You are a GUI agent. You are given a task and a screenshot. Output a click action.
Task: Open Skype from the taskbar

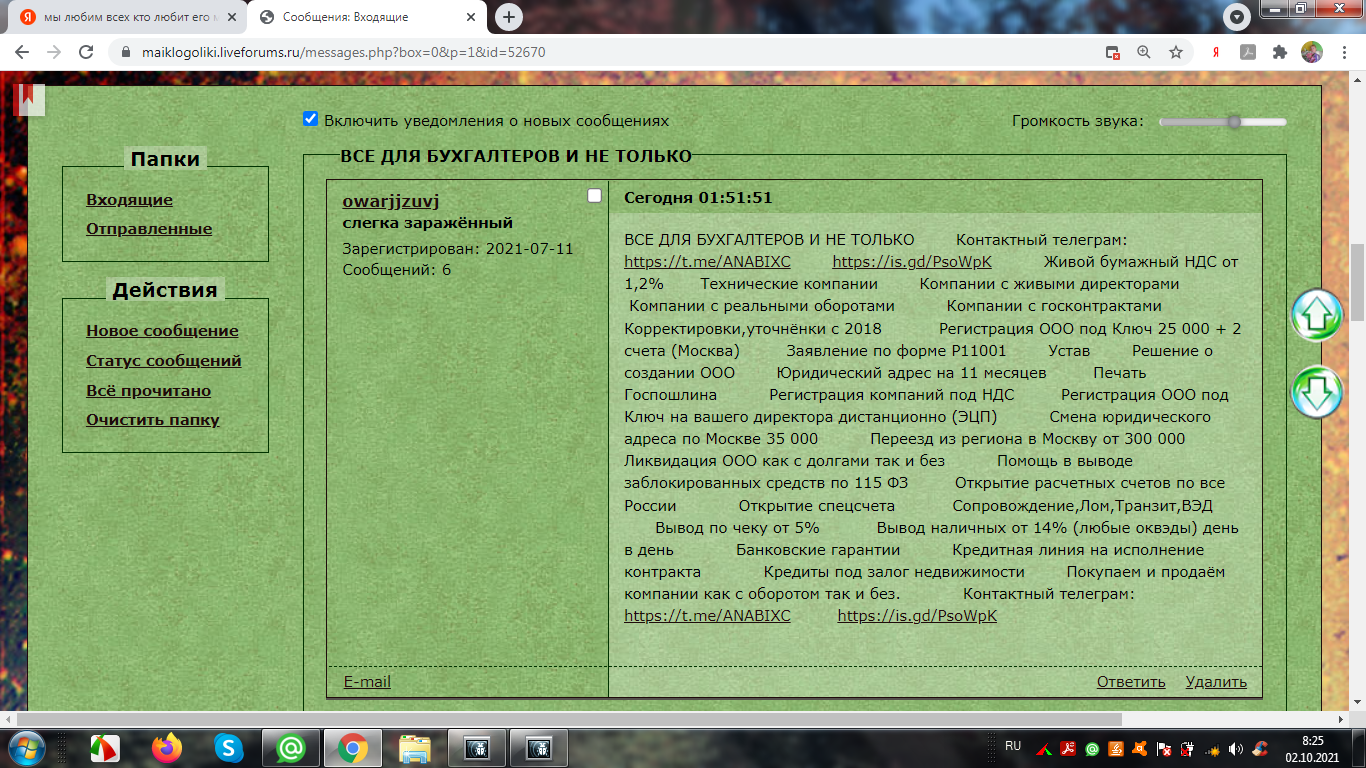coord(229,747)
